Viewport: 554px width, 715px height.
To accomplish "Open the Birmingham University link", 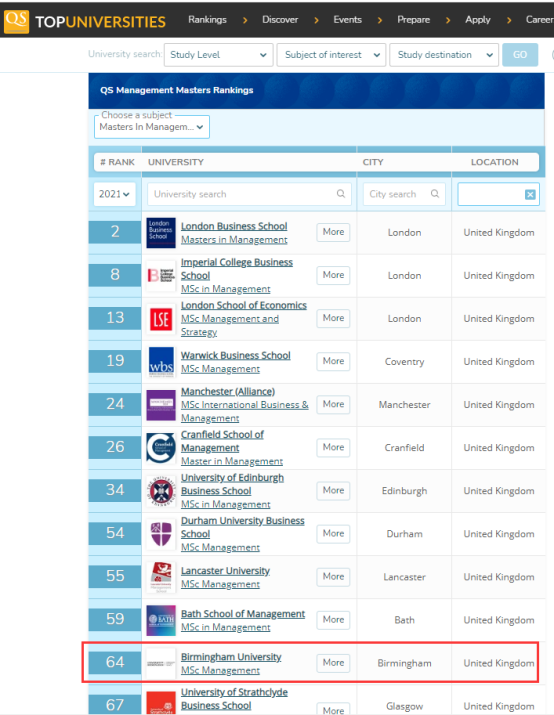I will (231, 657).
